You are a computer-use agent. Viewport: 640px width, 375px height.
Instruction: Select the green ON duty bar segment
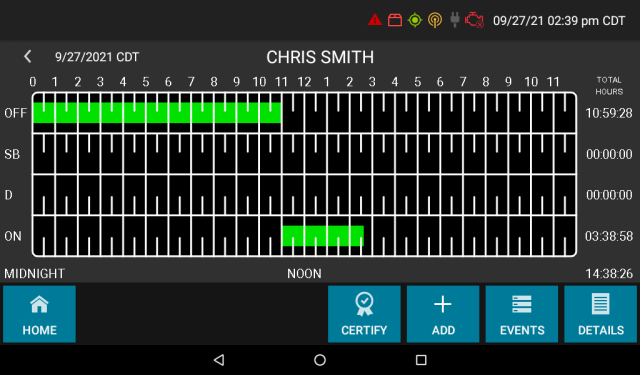[x=323, y=236]
